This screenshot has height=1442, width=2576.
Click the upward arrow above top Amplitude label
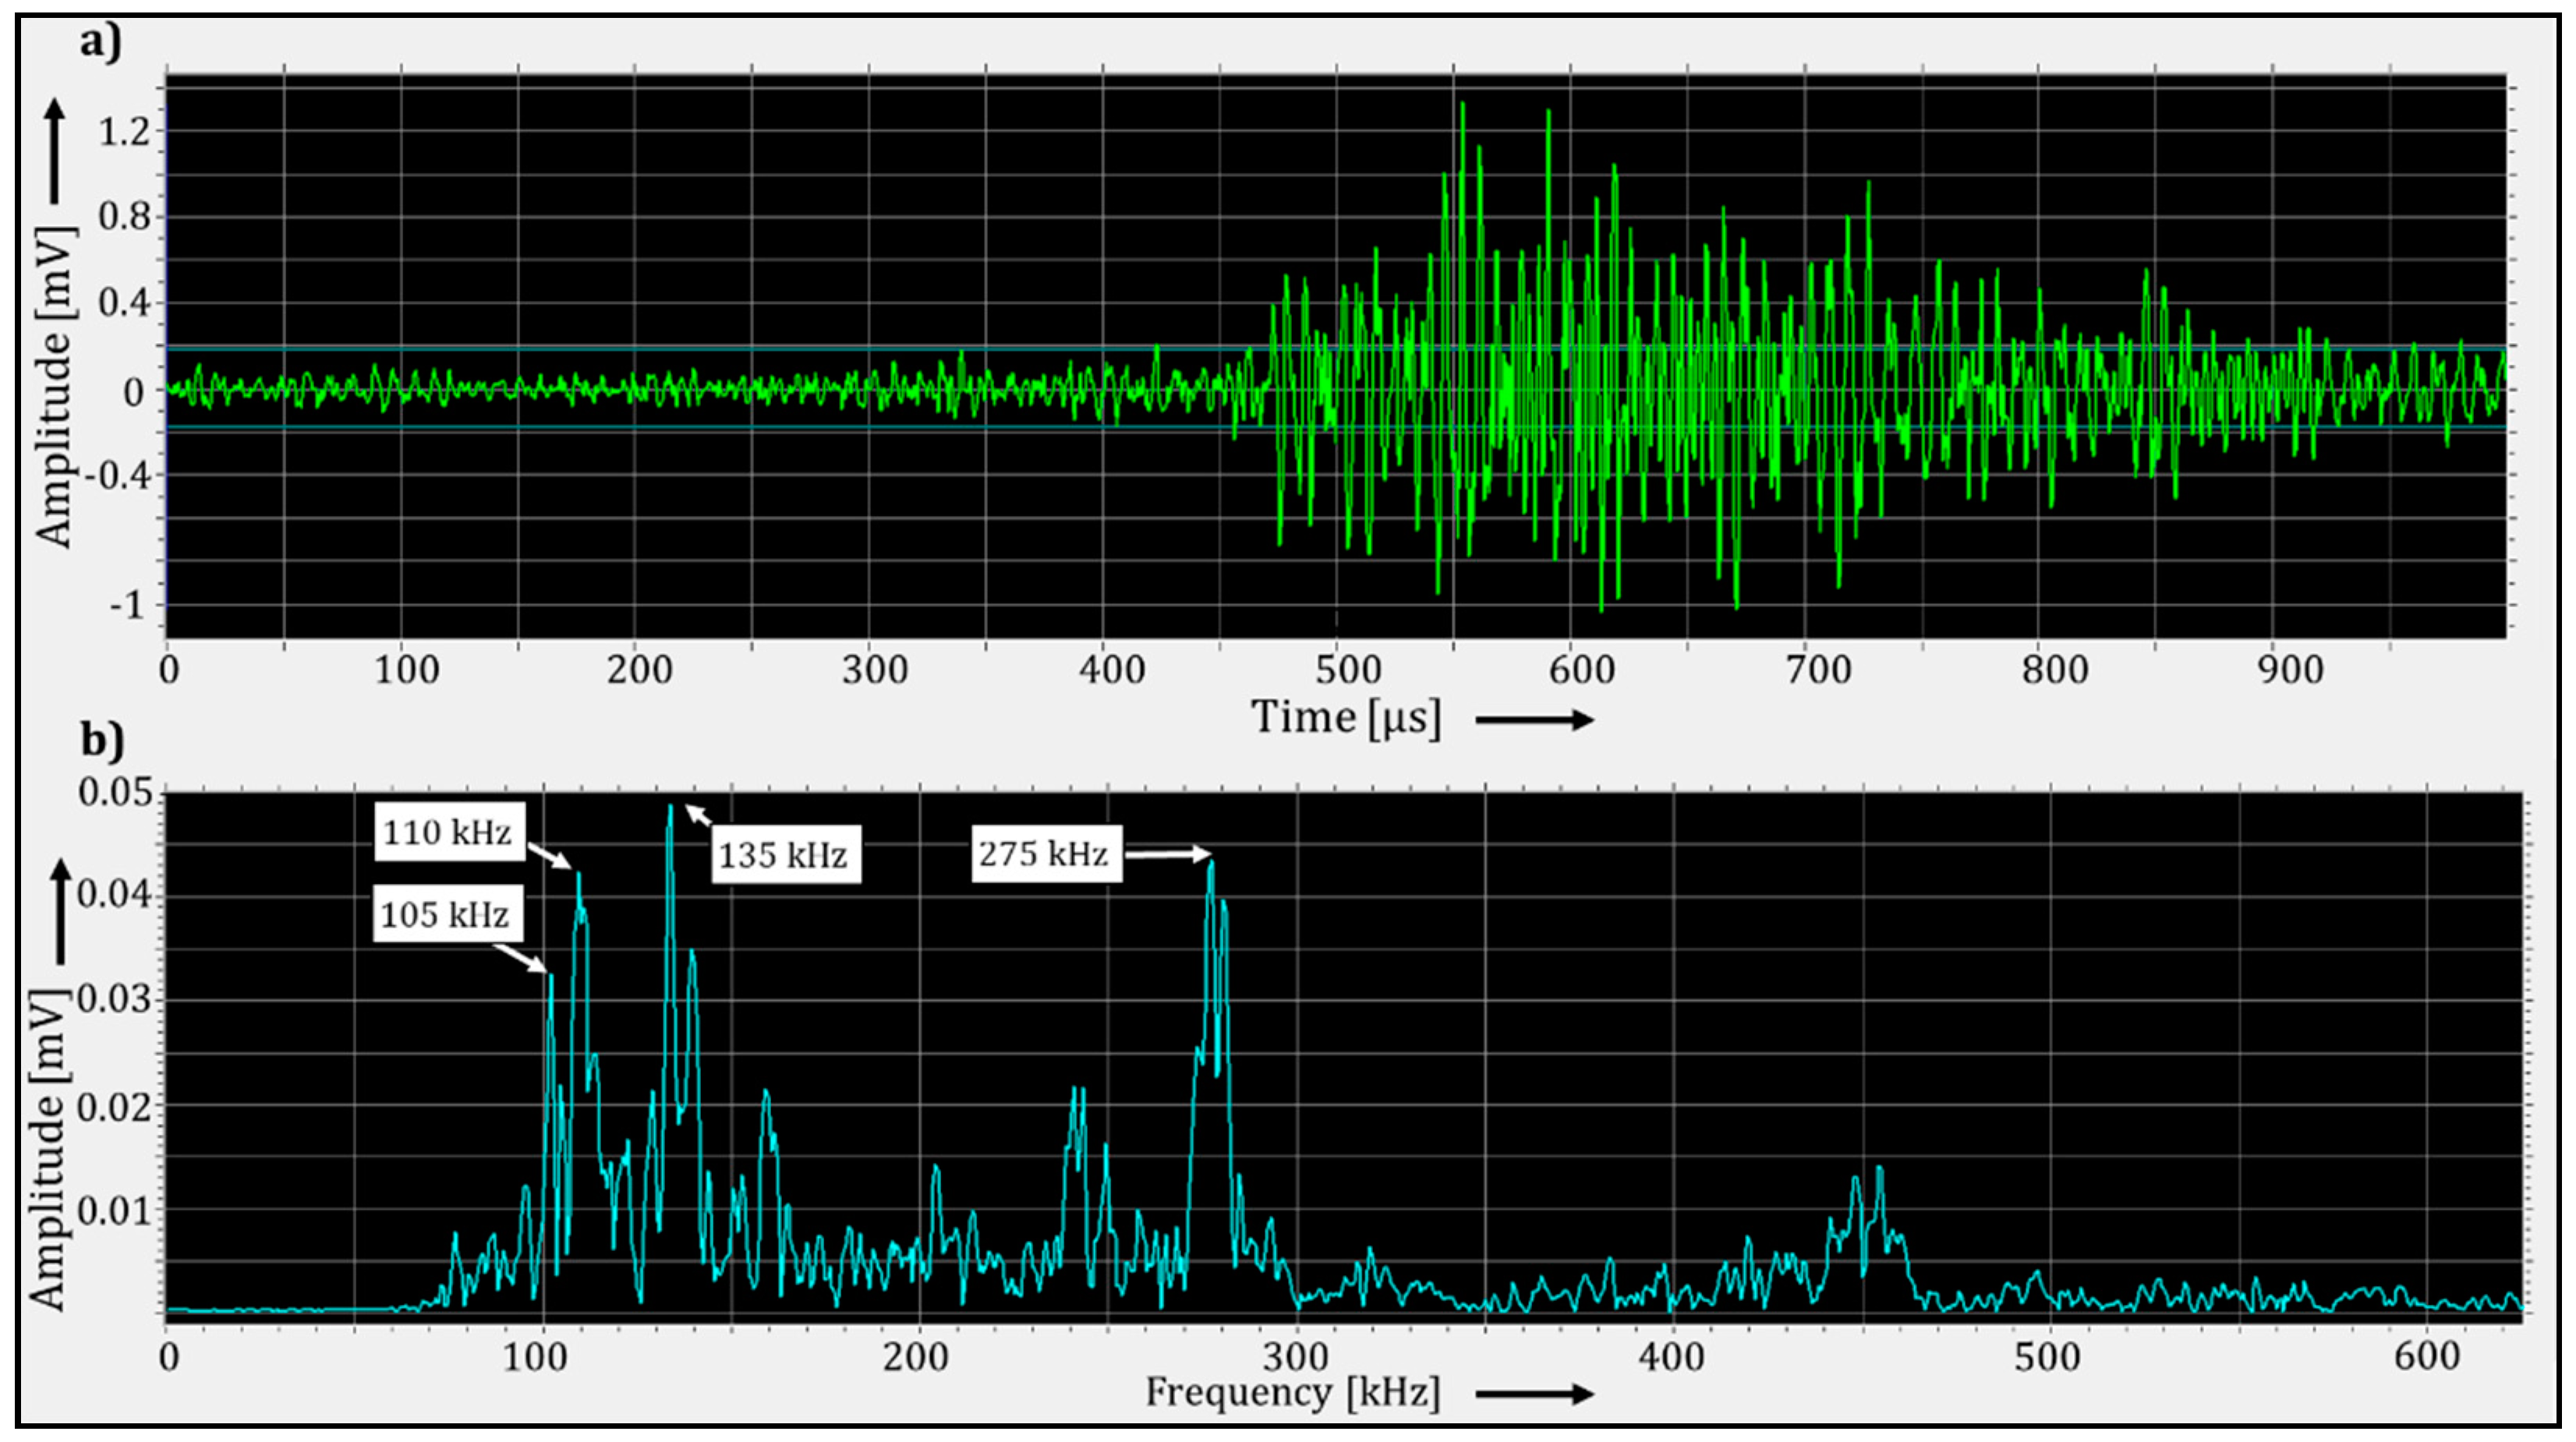(x=55, y=153)
